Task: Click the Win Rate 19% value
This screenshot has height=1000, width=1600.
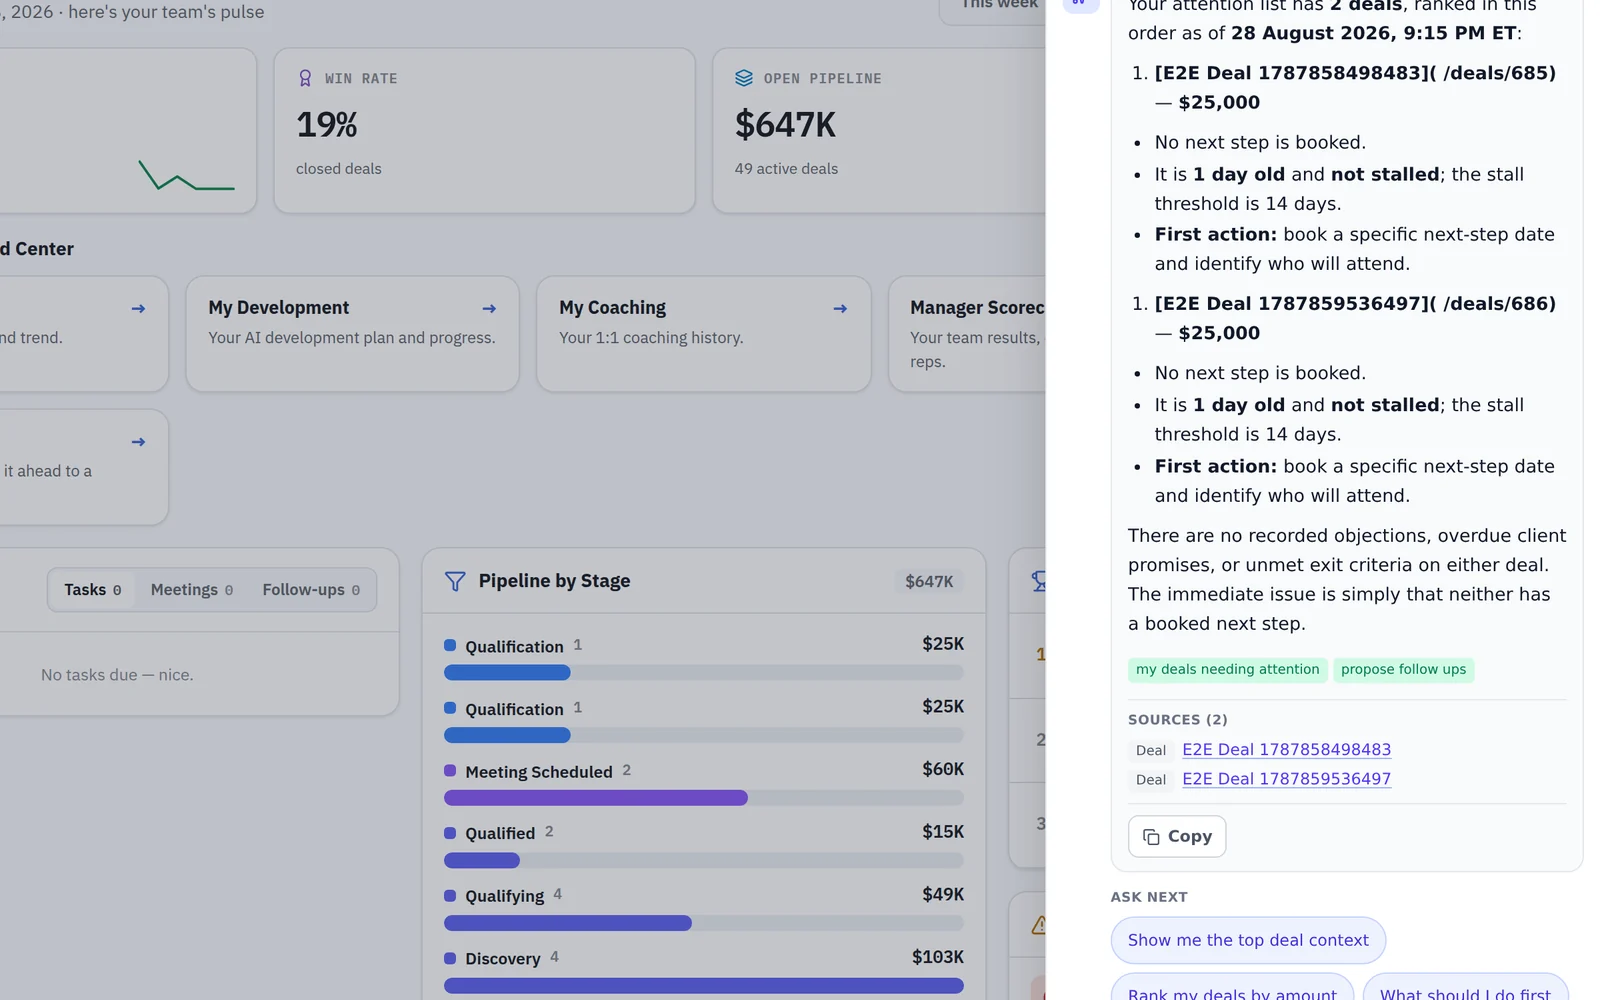Action: tap(327, 125)
